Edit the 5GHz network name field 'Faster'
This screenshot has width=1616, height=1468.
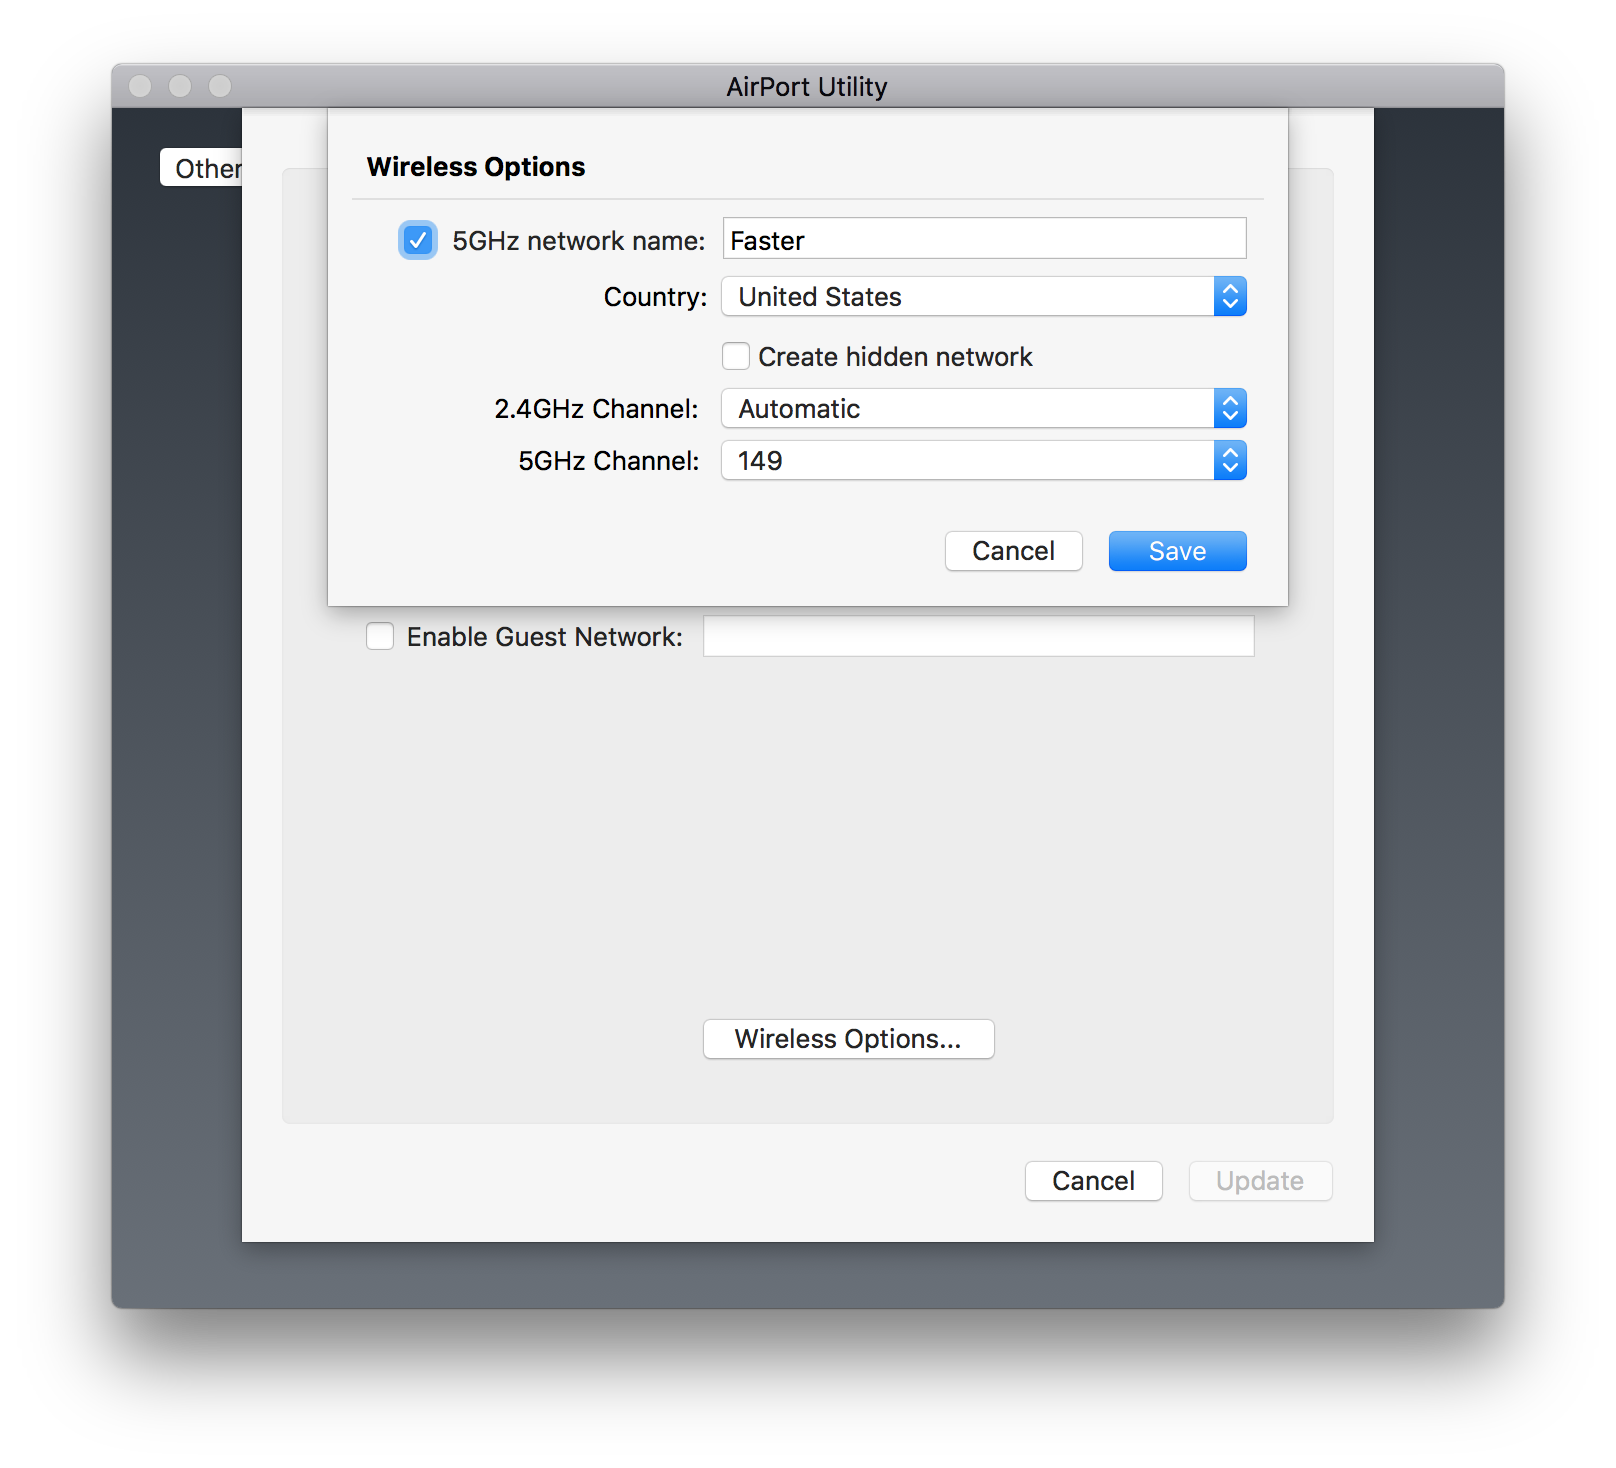(984, 239)
